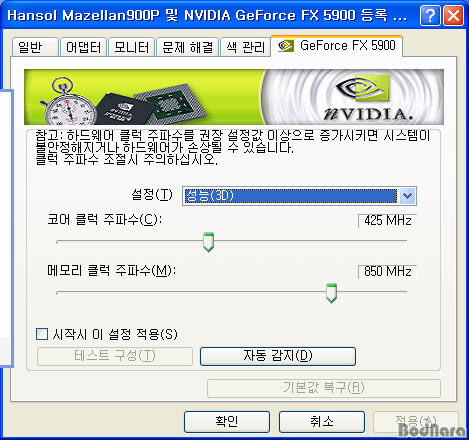Click the core clock slider thumb

pyautogui.click(x=208, y=242)
